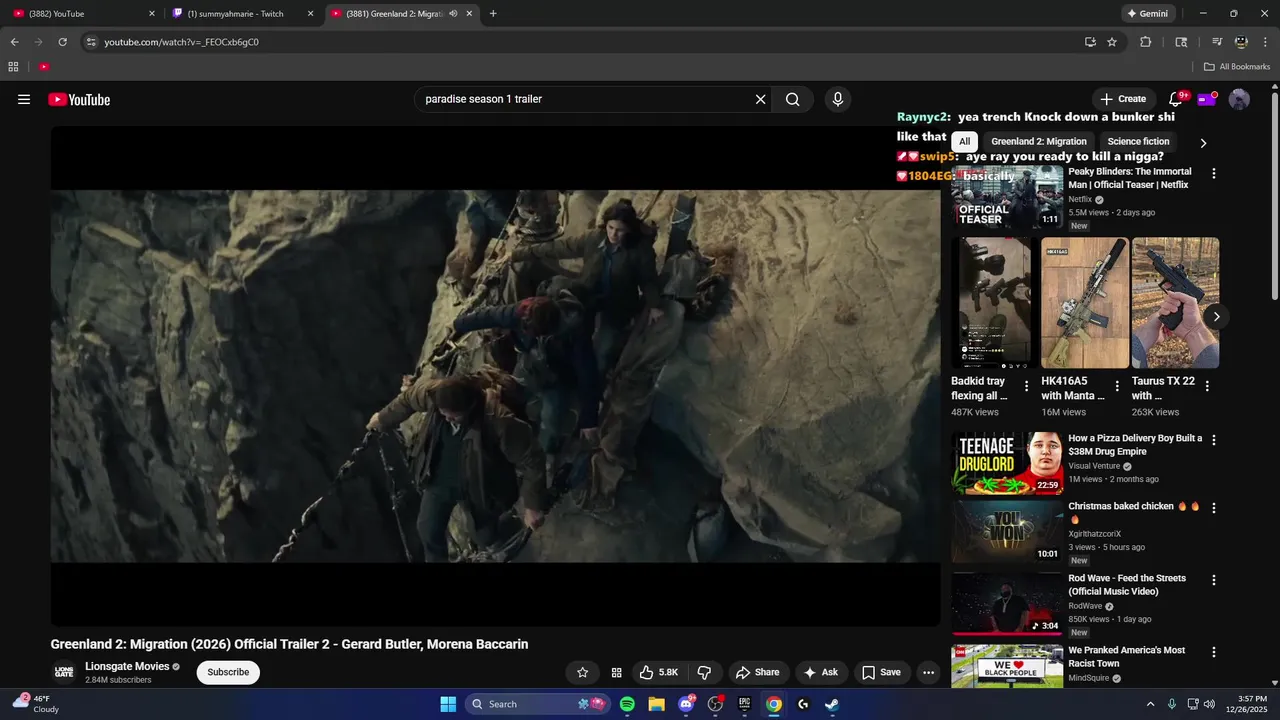Reload the YouTube page

pos(62,42)
